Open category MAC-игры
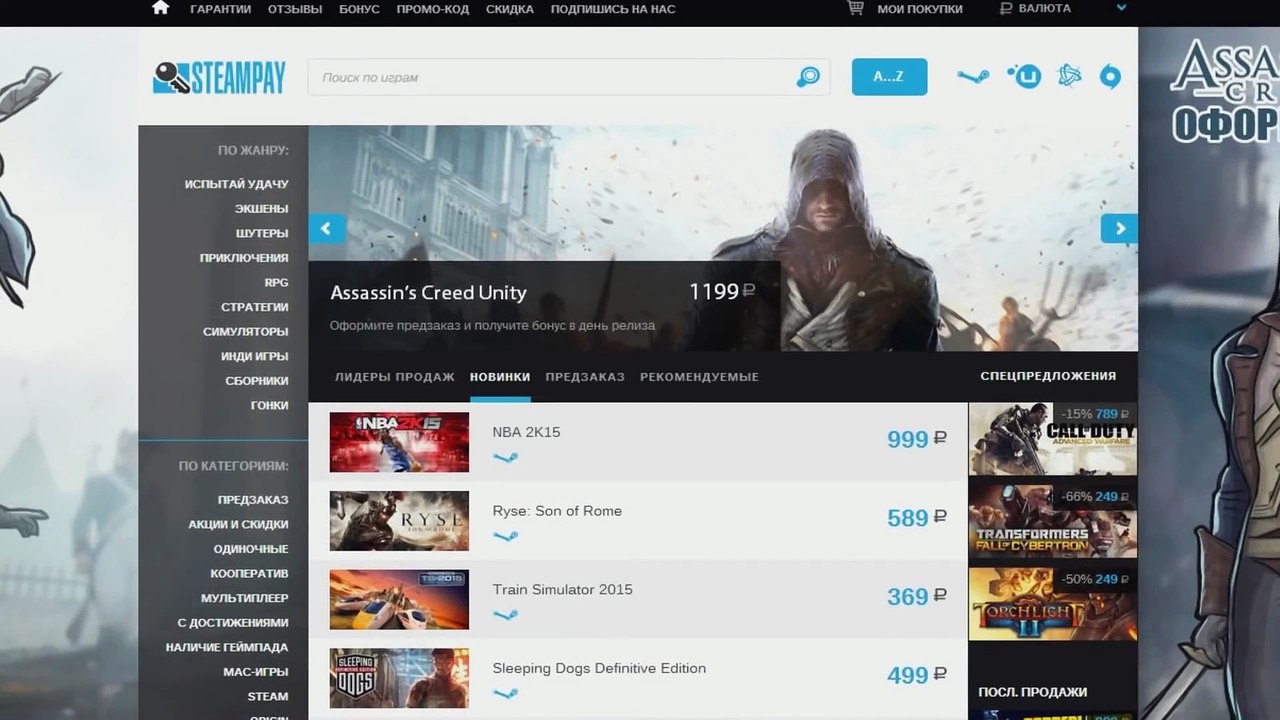 point(256,672)
